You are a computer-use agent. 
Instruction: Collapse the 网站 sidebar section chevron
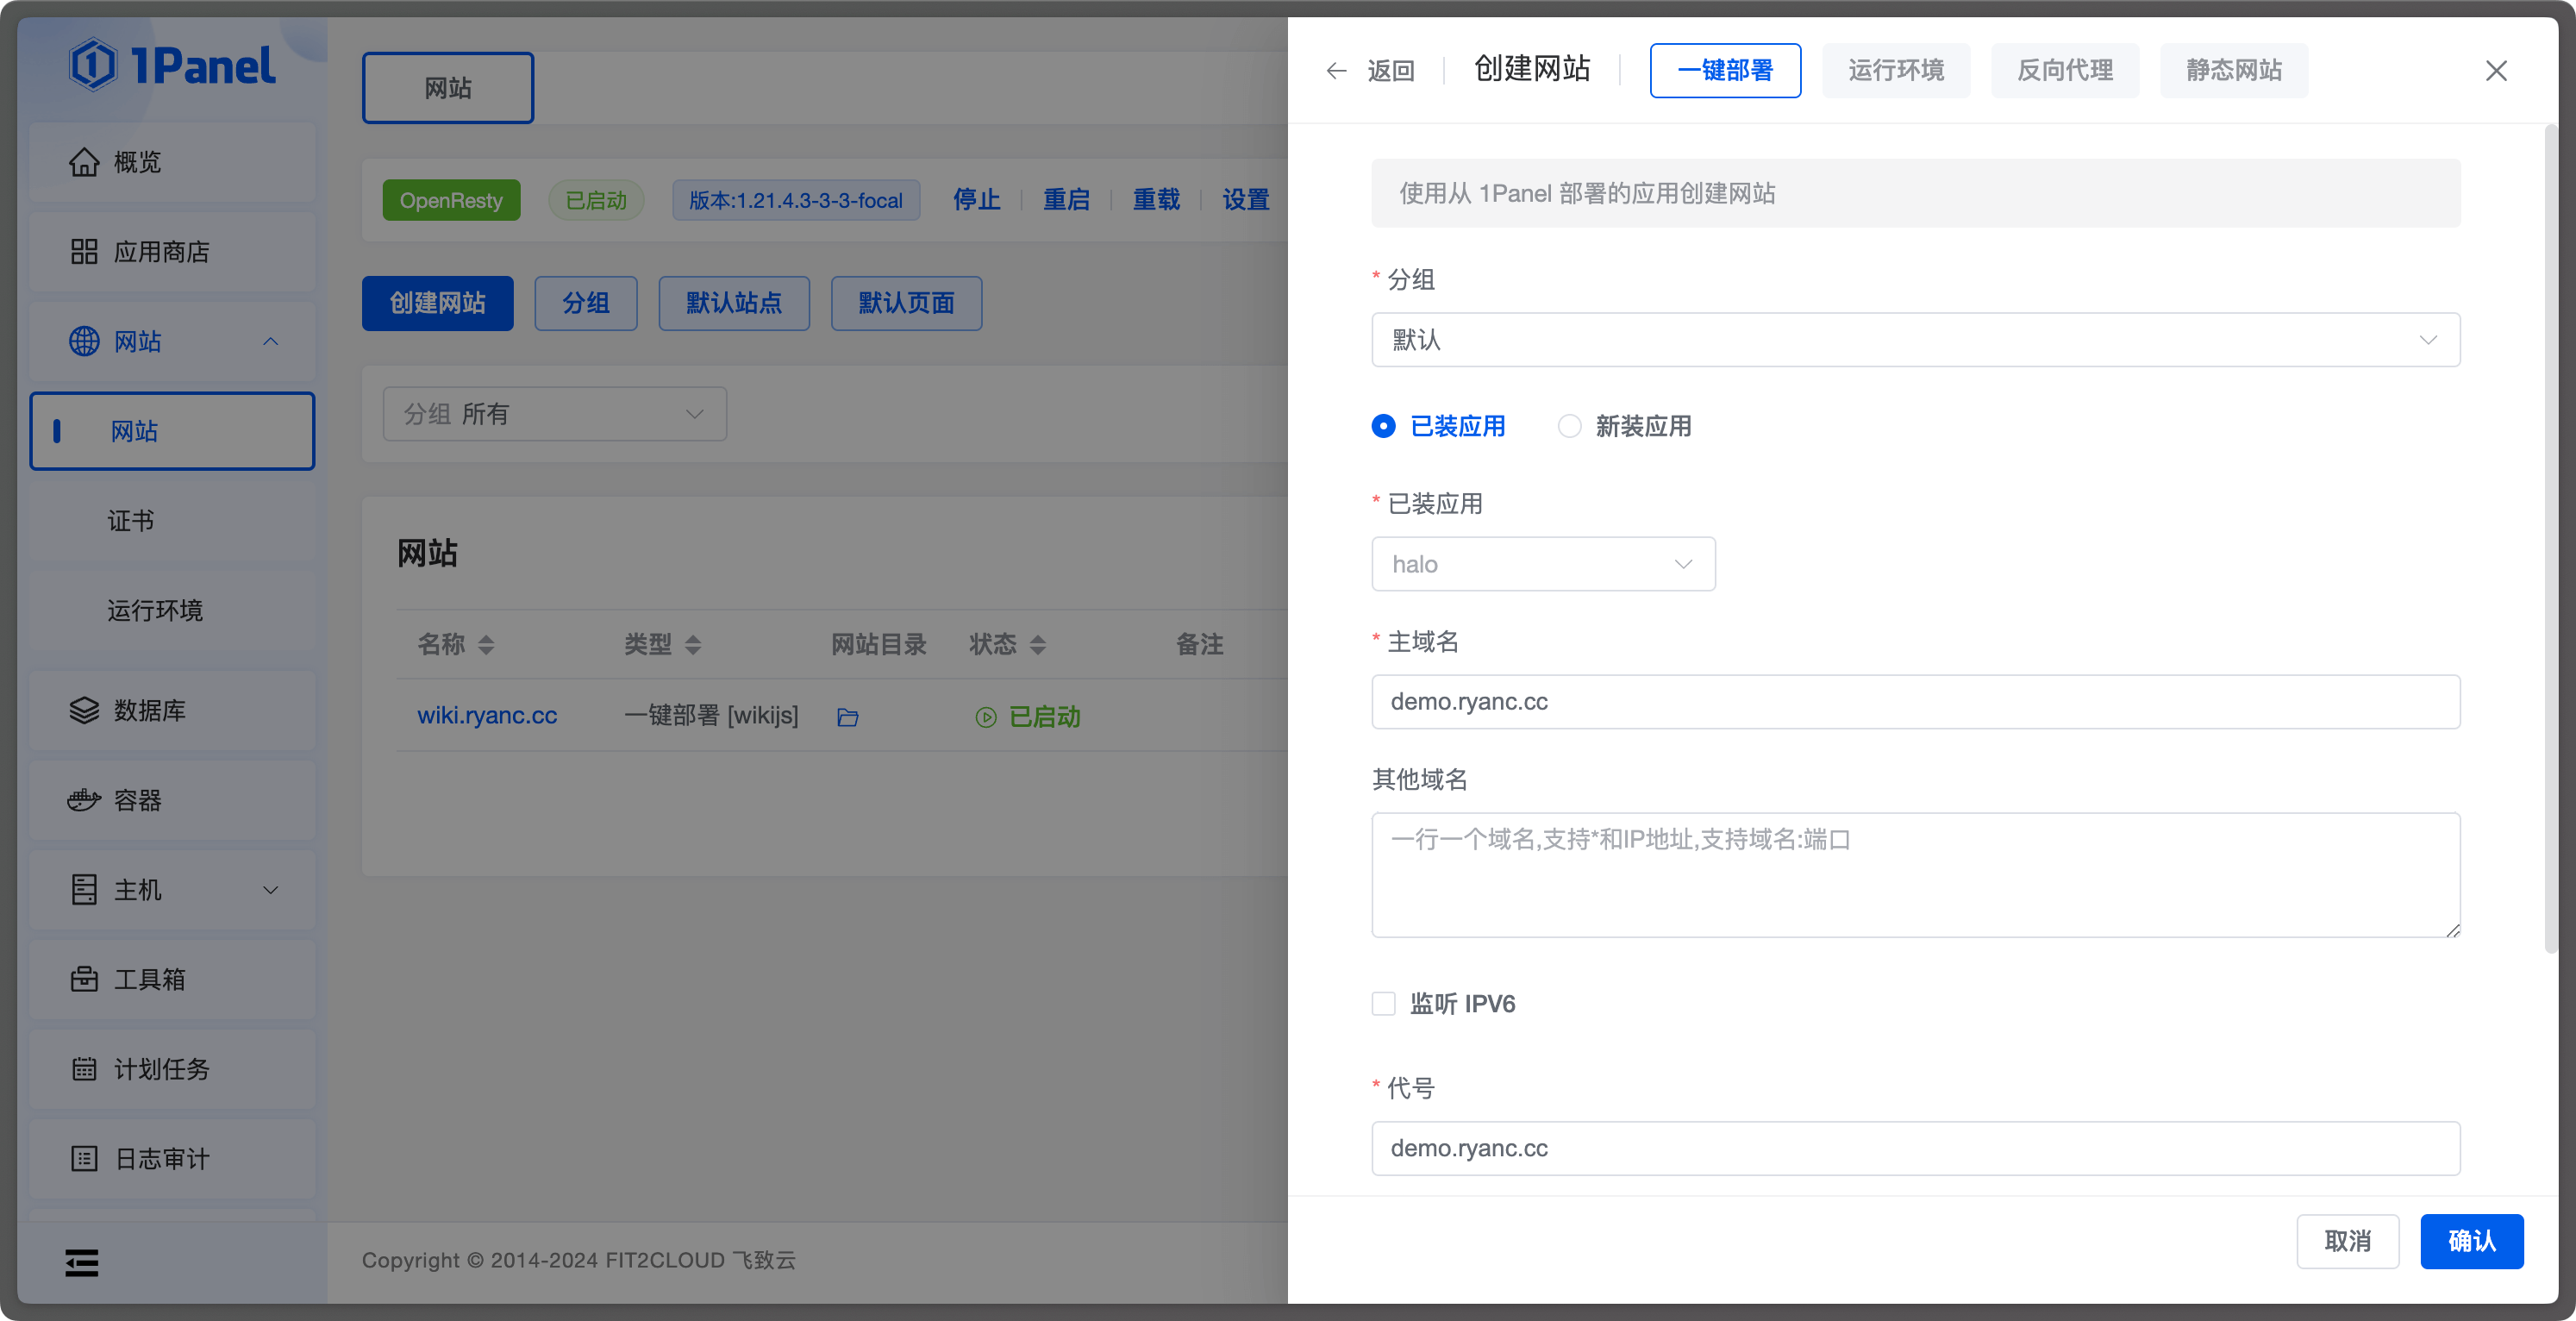[270, 341]
